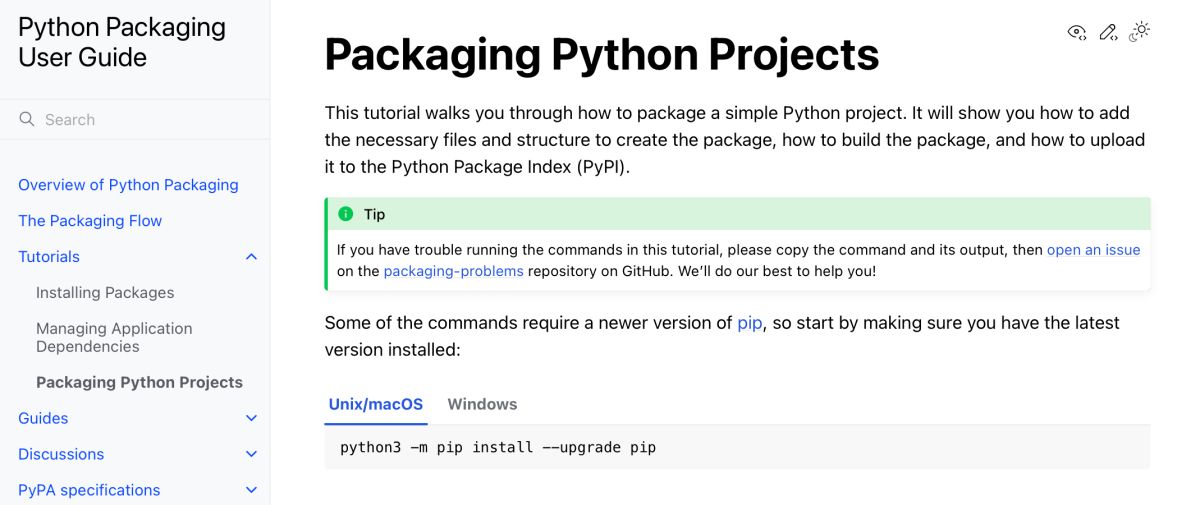Expand the Guides section chevron
The height and width of the screenshot is (505, 1200).
pyautogui.click(x=251, y=418)
